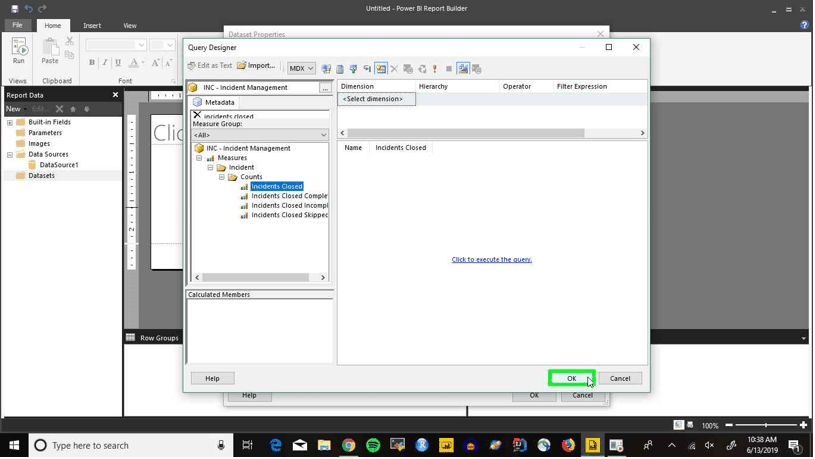Collapse the Counts folder in metadata tree
The height and width of the screenshot is (459, 815).
[221, 177]
